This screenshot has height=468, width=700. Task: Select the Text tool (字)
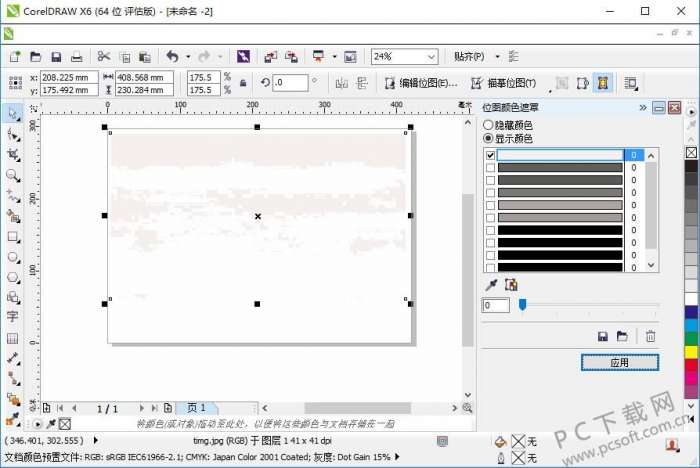click(x=12, y=317)
